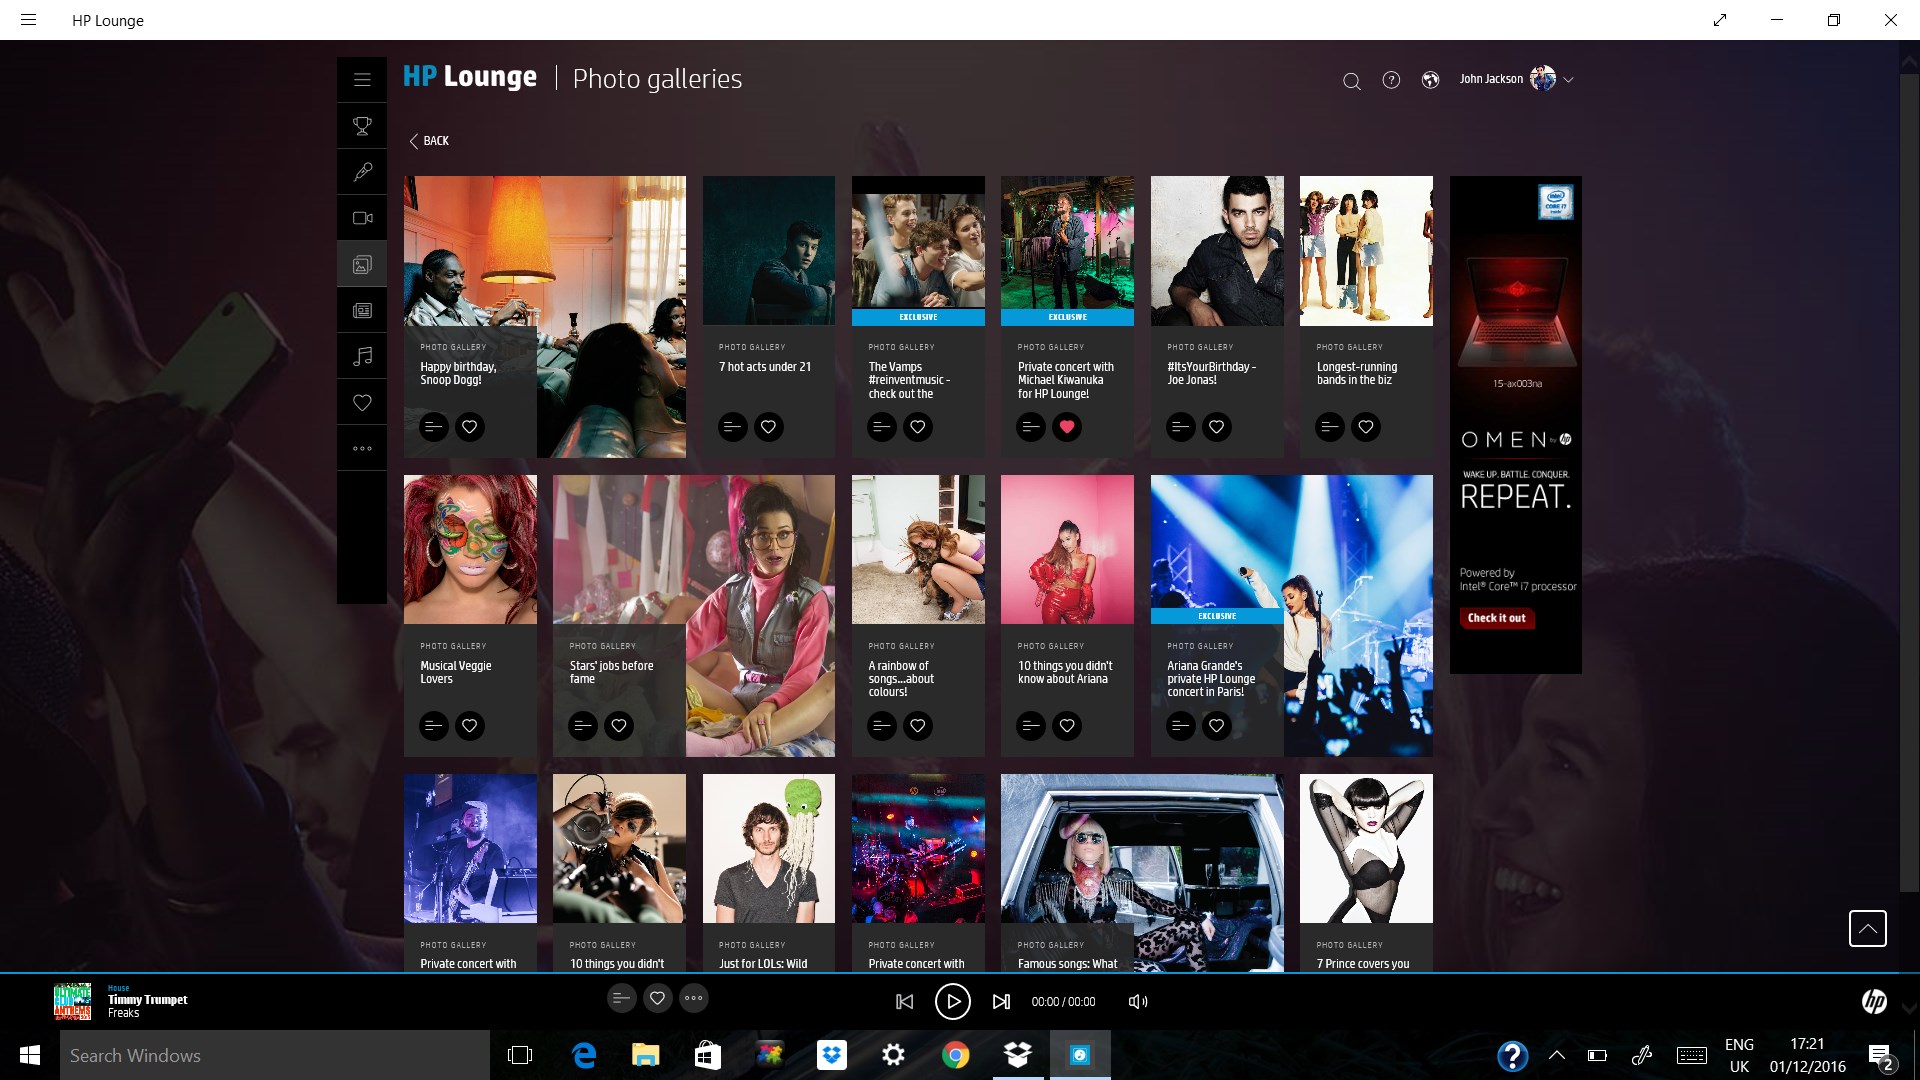This screenshot has width=1920, height=1080.
Task: Click the HP logo in player bar
Action: tap(1874, 1001)
